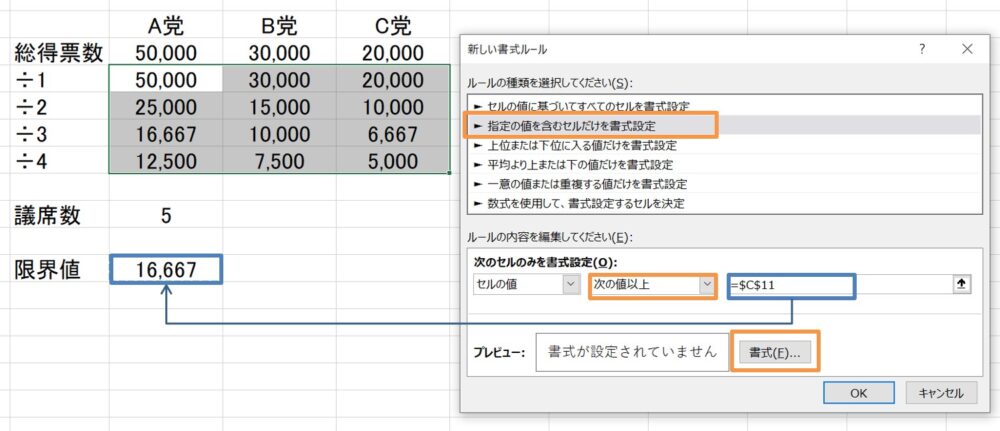Select rule type セルの値に基づいてすべてのセルを書式設定
Viewport: 1000px width, 431px height.
coord(724,105)
